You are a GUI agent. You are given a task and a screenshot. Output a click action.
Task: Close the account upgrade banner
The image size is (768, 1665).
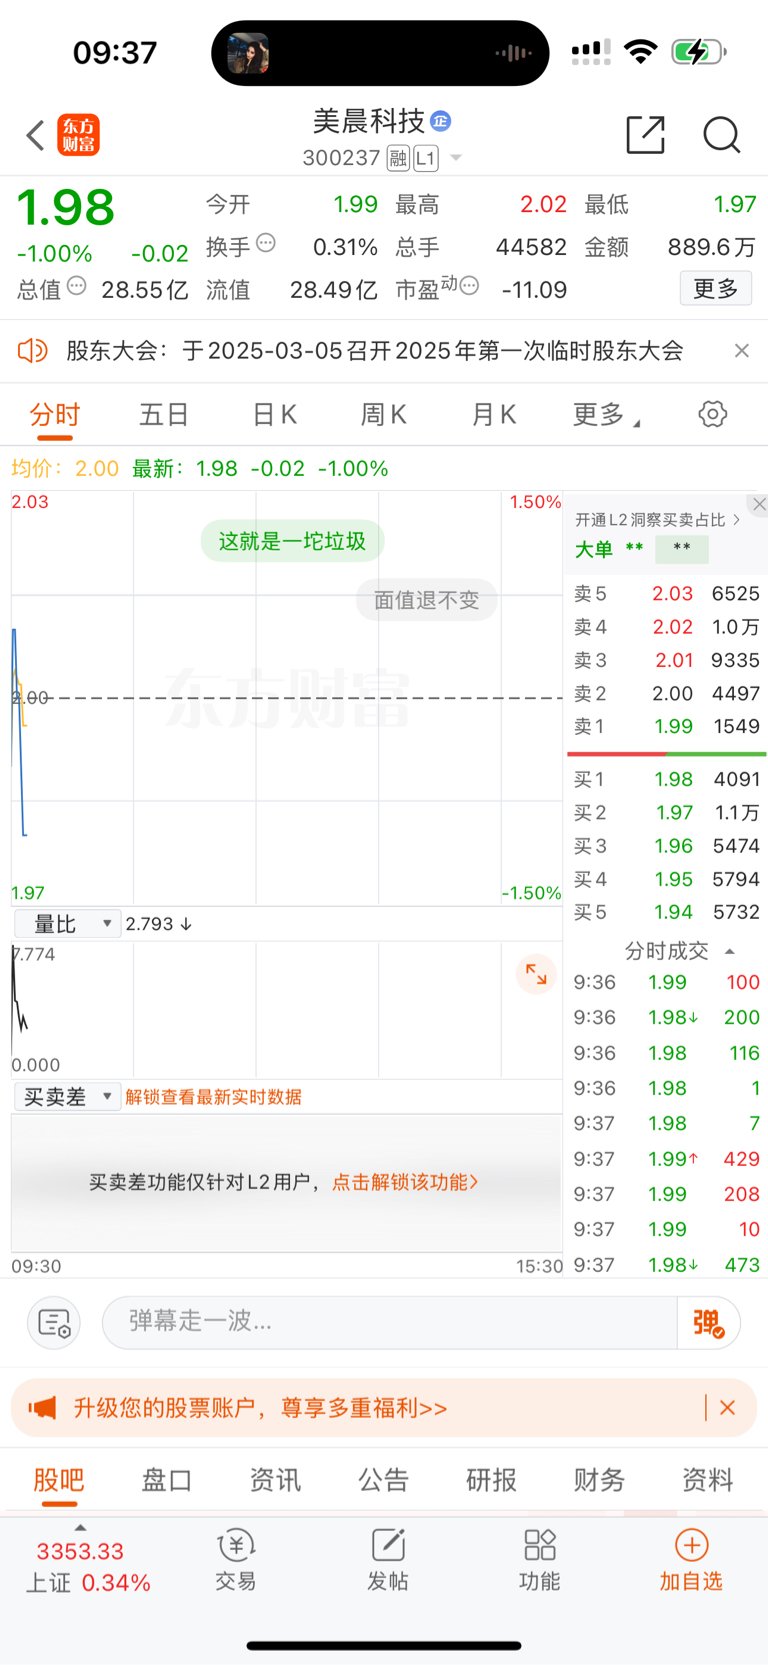tap(728, 1408)
